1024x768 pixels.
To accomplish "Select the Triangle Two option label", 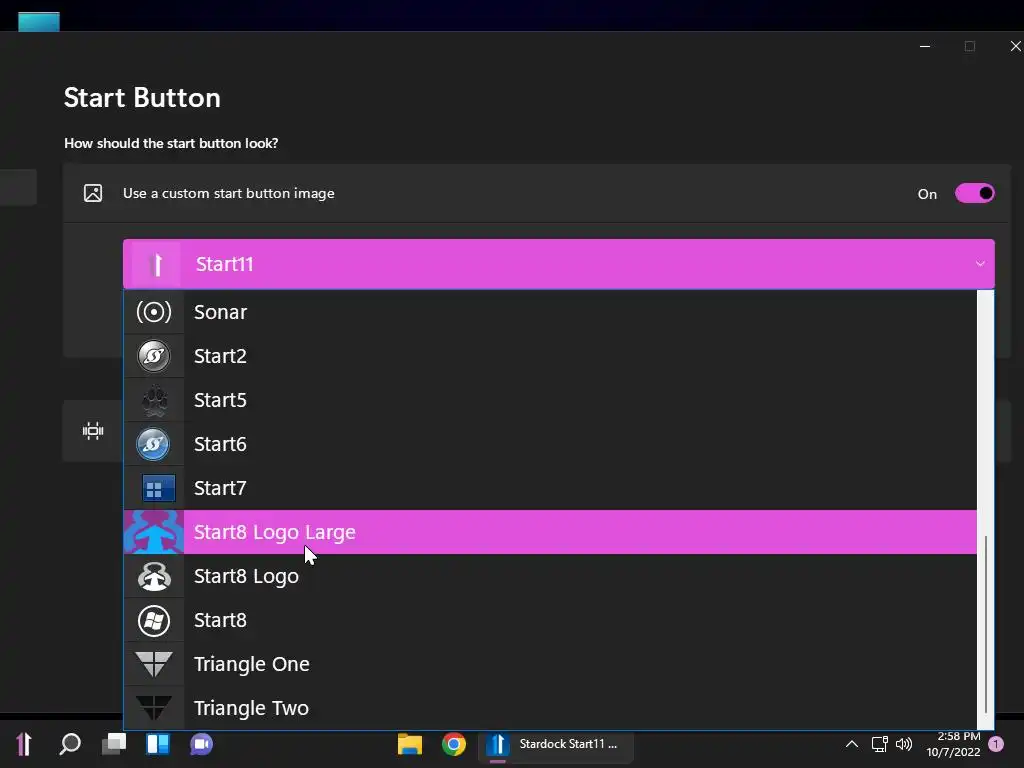I will pyautogui.click(x=251, y=708).
